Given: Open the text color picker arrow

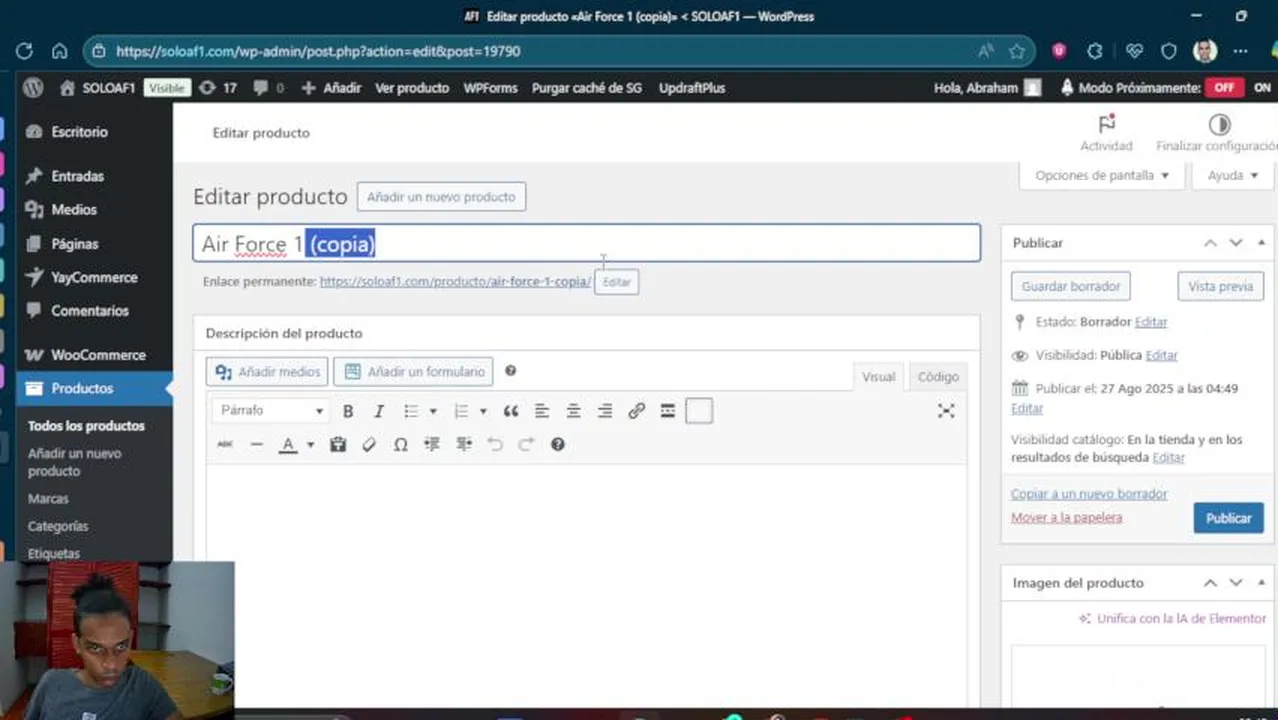Looking at the screenshot, I should click(310, 444).
